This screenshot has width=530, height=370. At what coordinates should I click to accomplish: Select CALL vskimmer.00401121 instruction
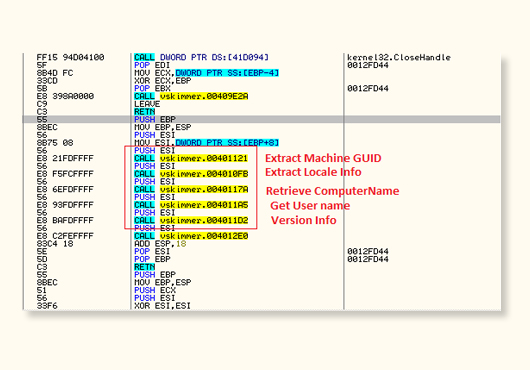tap(191, 158)
